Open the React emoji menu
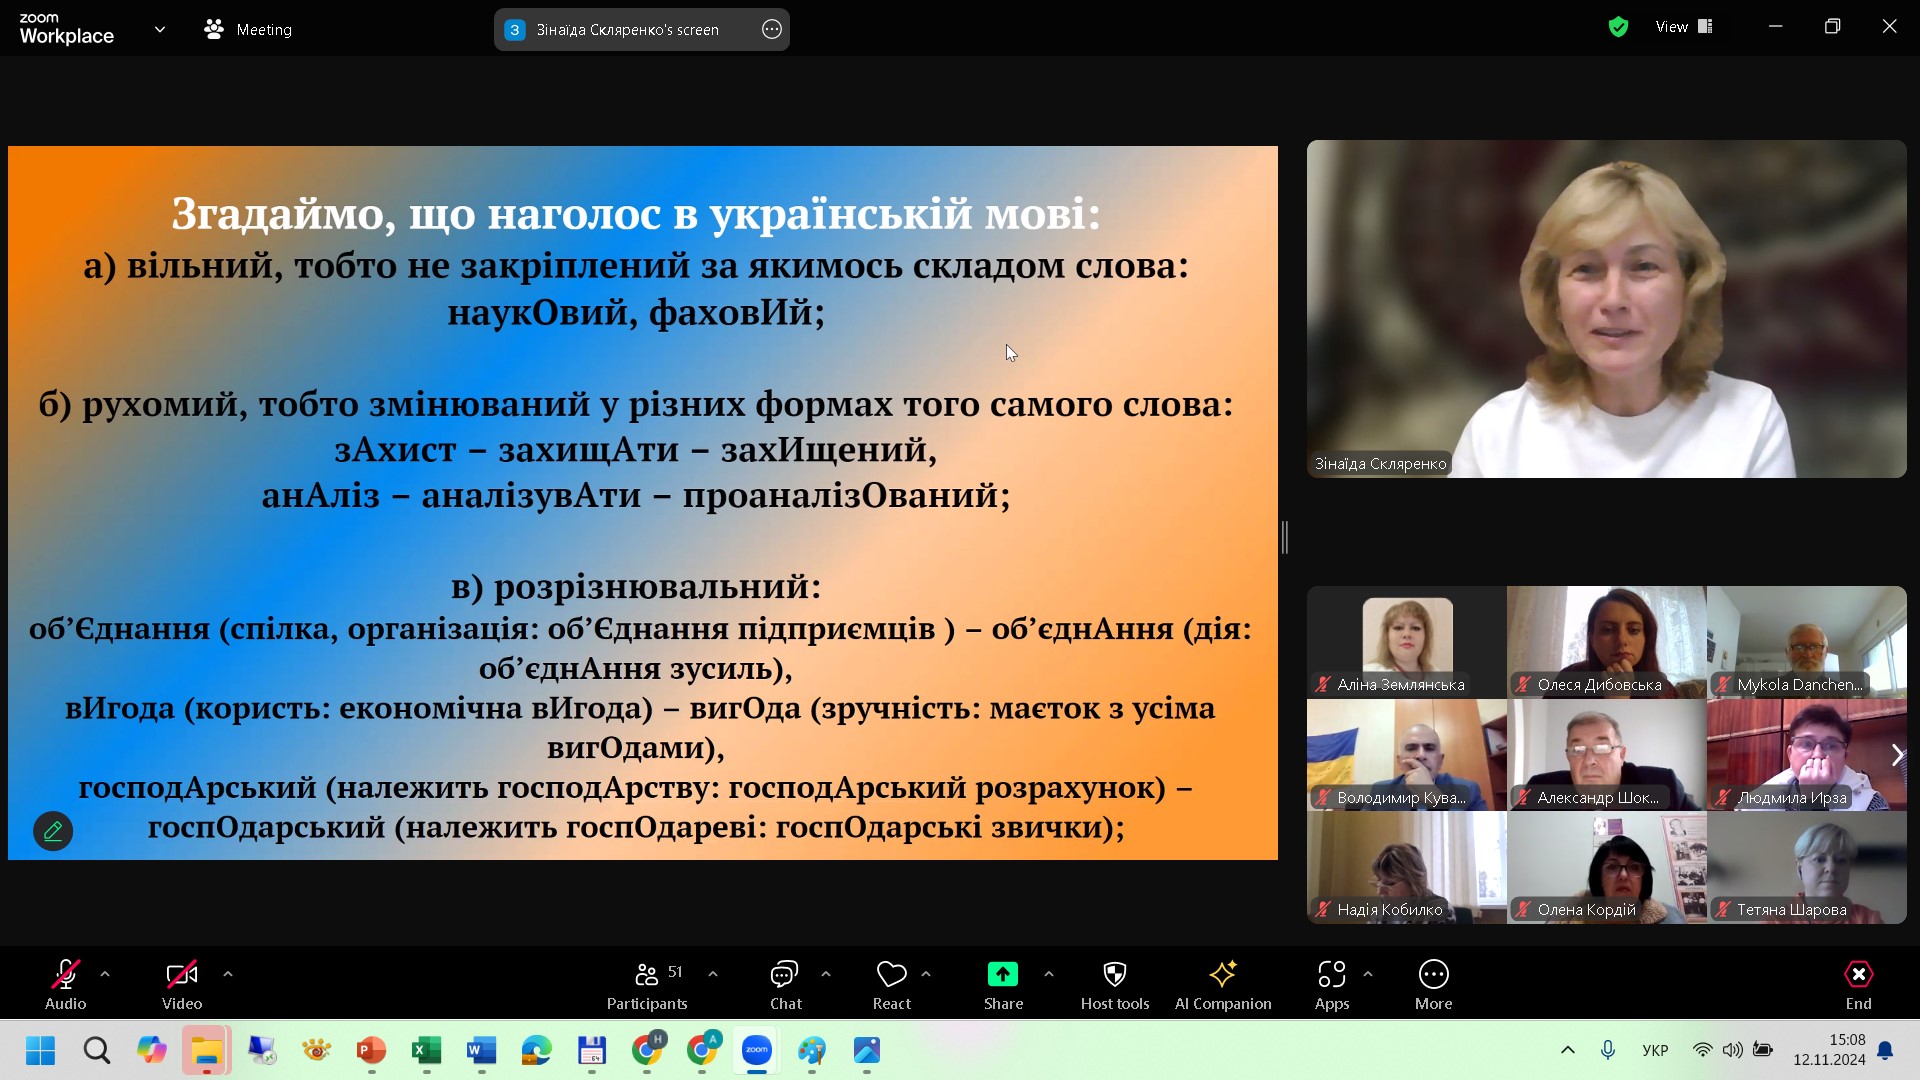 891,985
